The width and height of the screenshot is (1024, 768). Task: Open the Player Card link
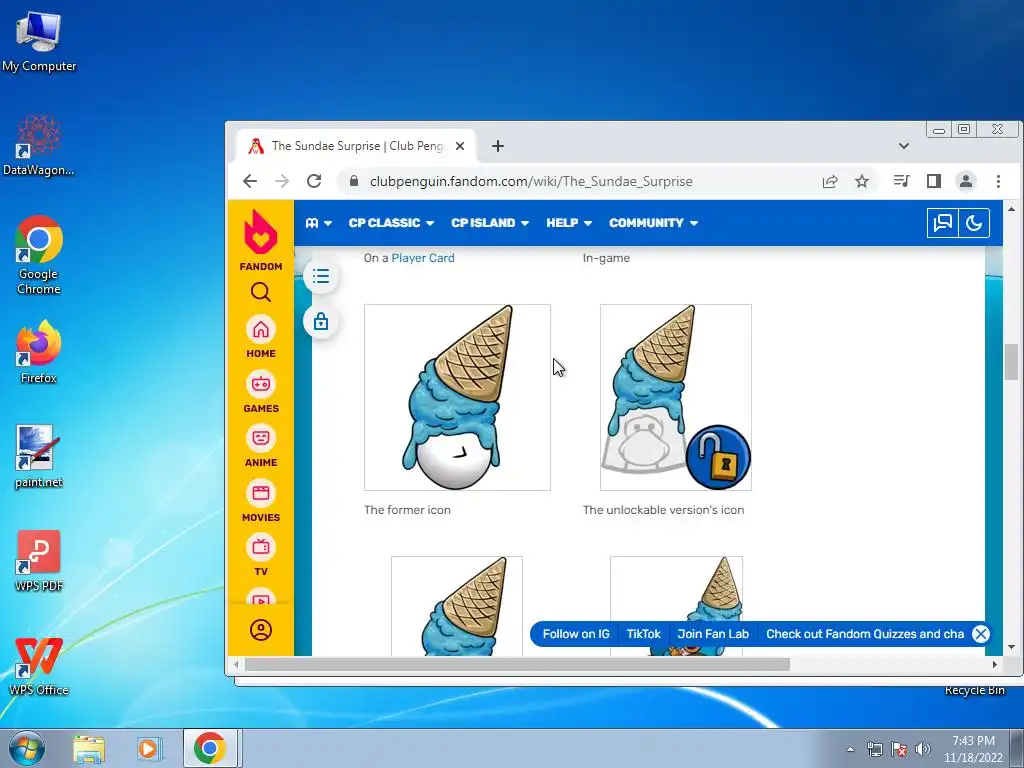pos(423,258)
